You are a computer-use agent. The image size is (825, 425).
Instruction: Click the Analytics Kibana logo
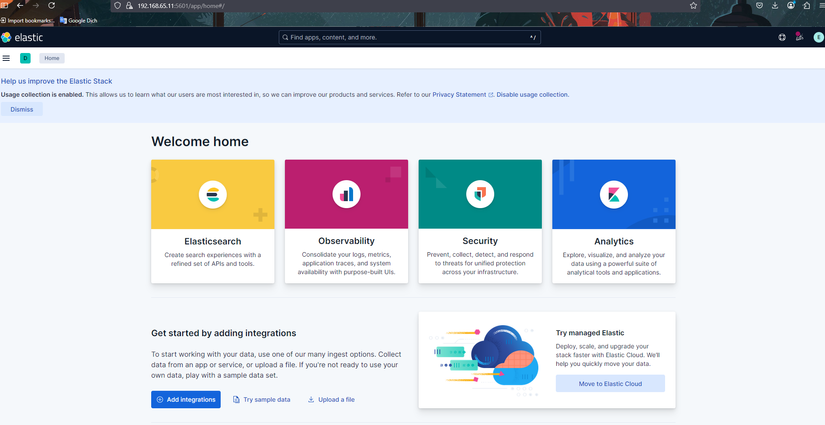pos(613,195)
